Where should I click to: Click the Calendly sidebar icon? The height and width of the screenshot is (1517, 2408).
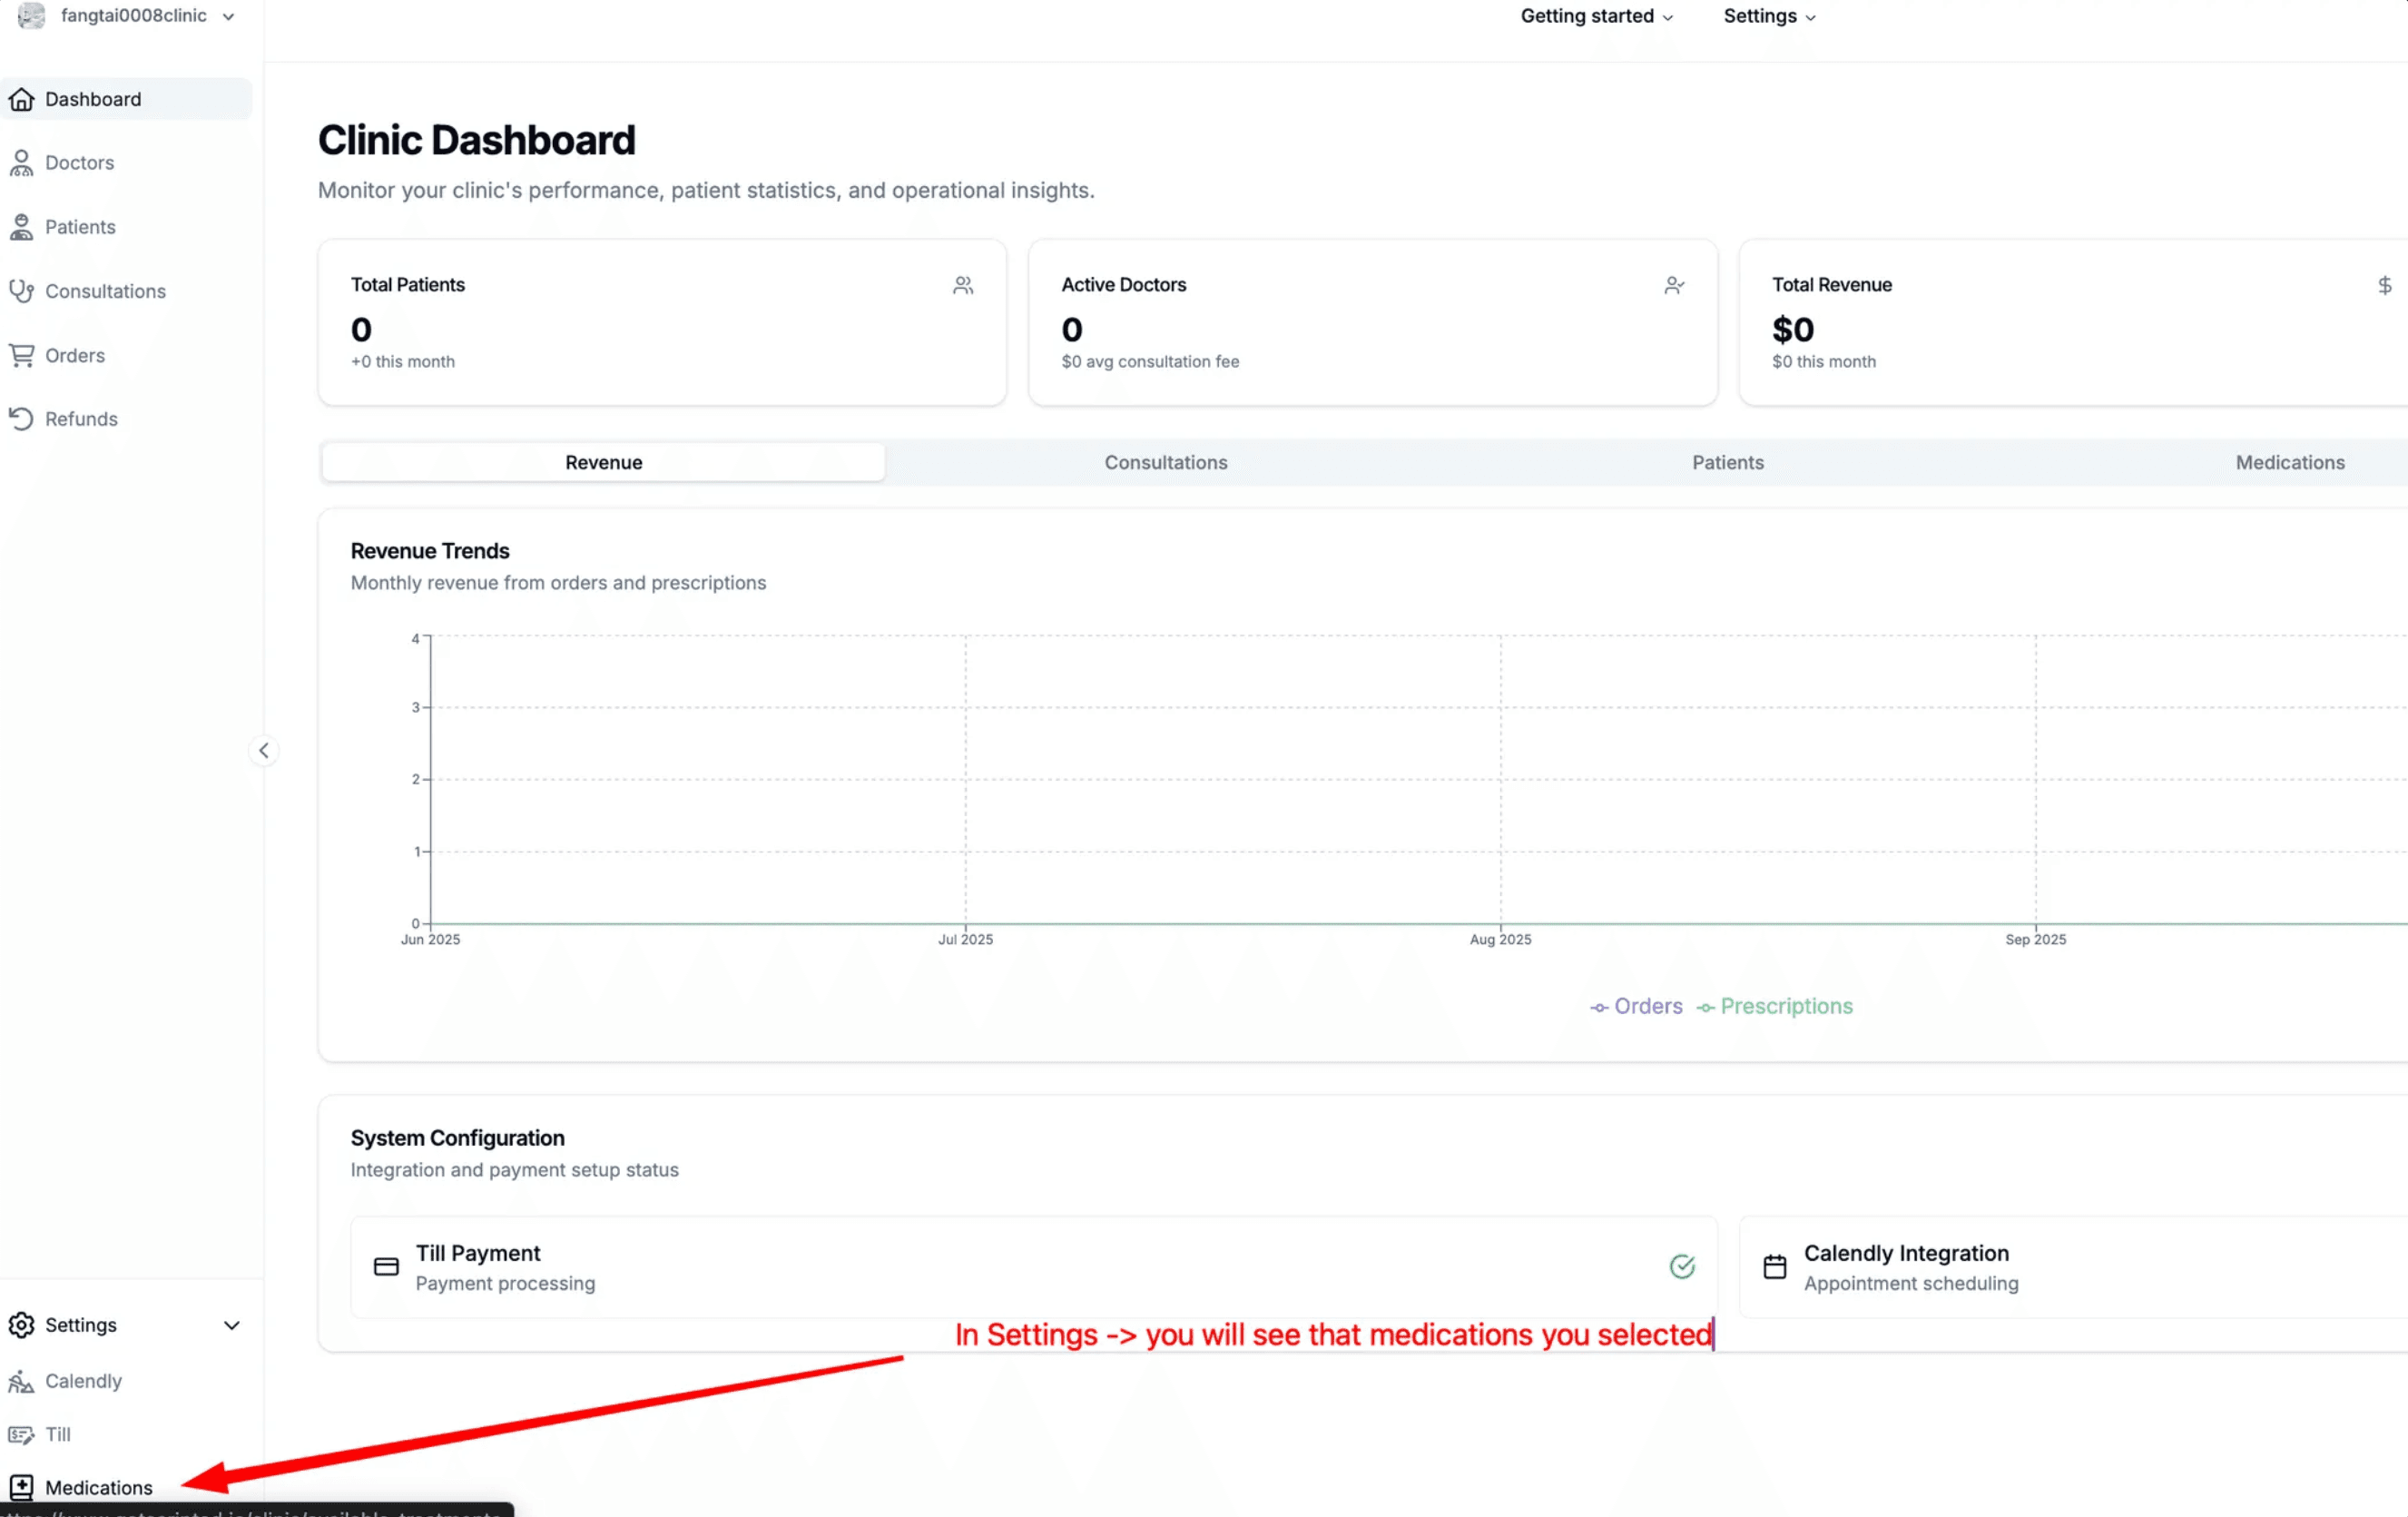21,1381
